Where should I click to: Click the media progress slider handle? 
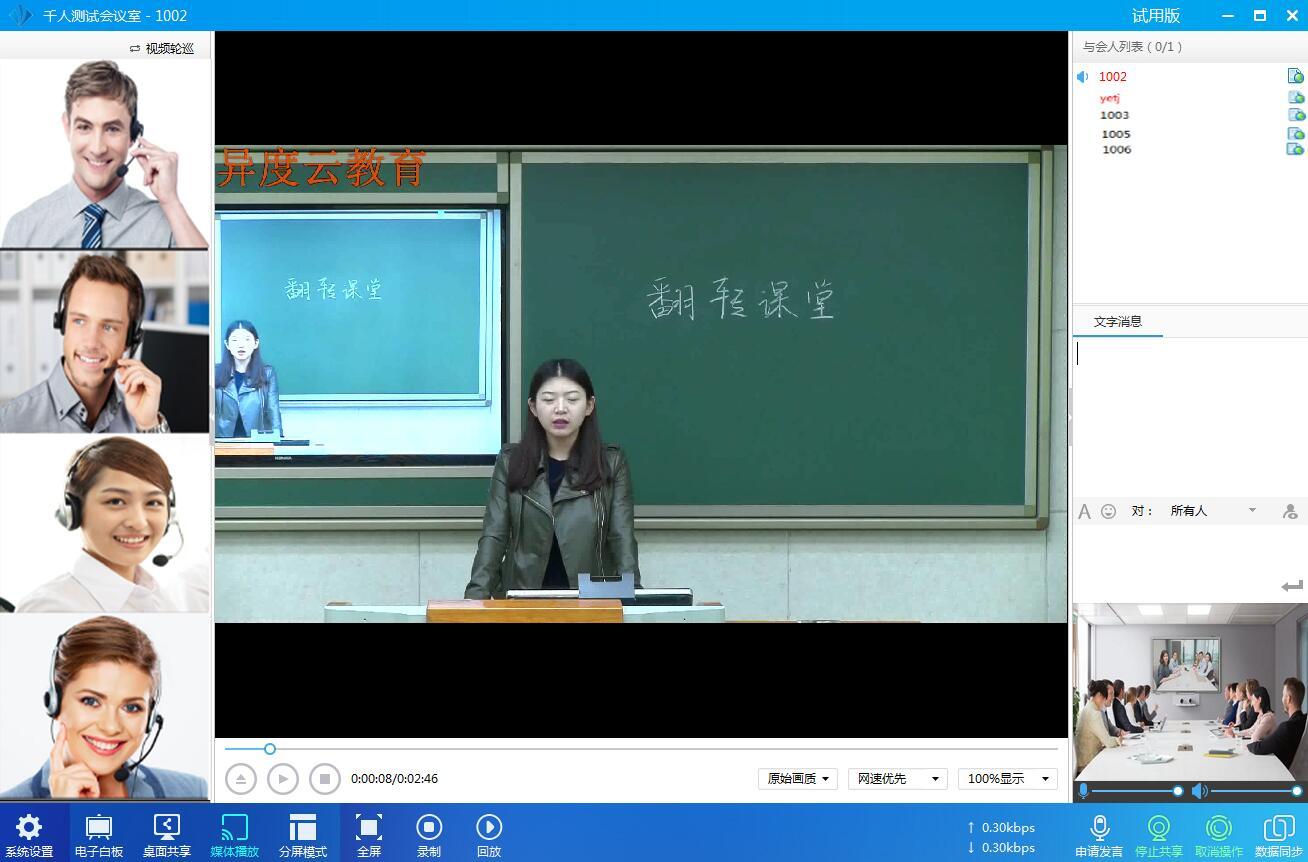click(x=269, y=749)
